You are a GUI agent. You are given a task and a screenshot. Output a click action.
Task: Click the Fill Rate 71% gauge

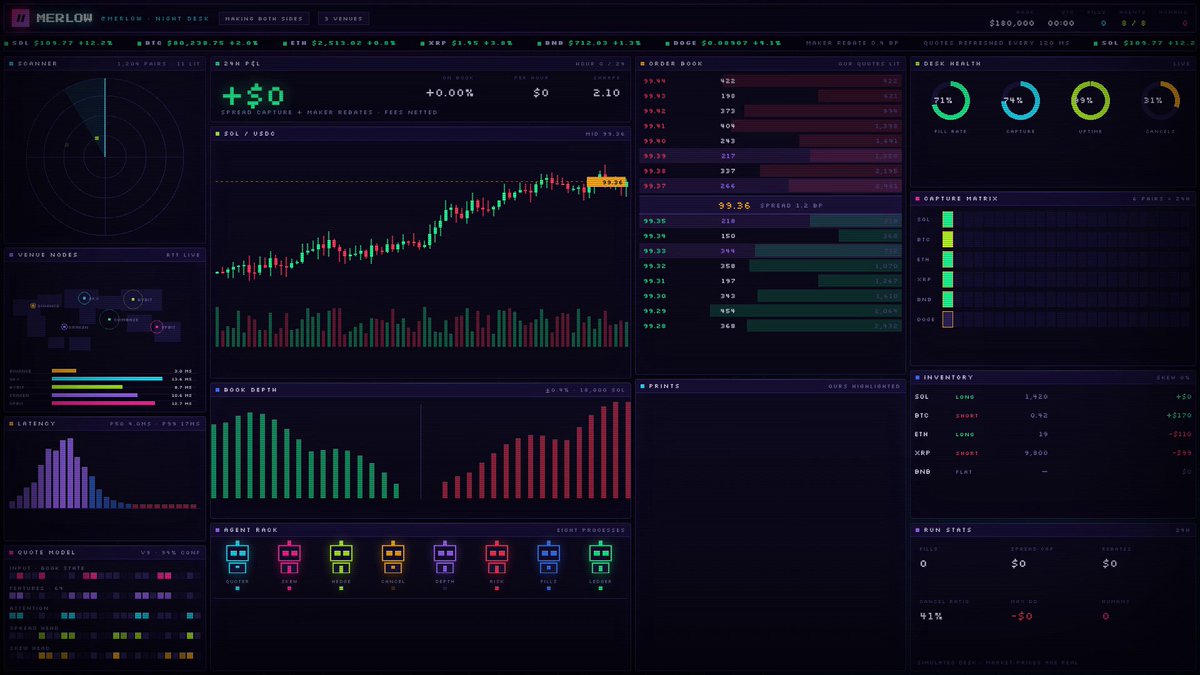coord(951,101)
